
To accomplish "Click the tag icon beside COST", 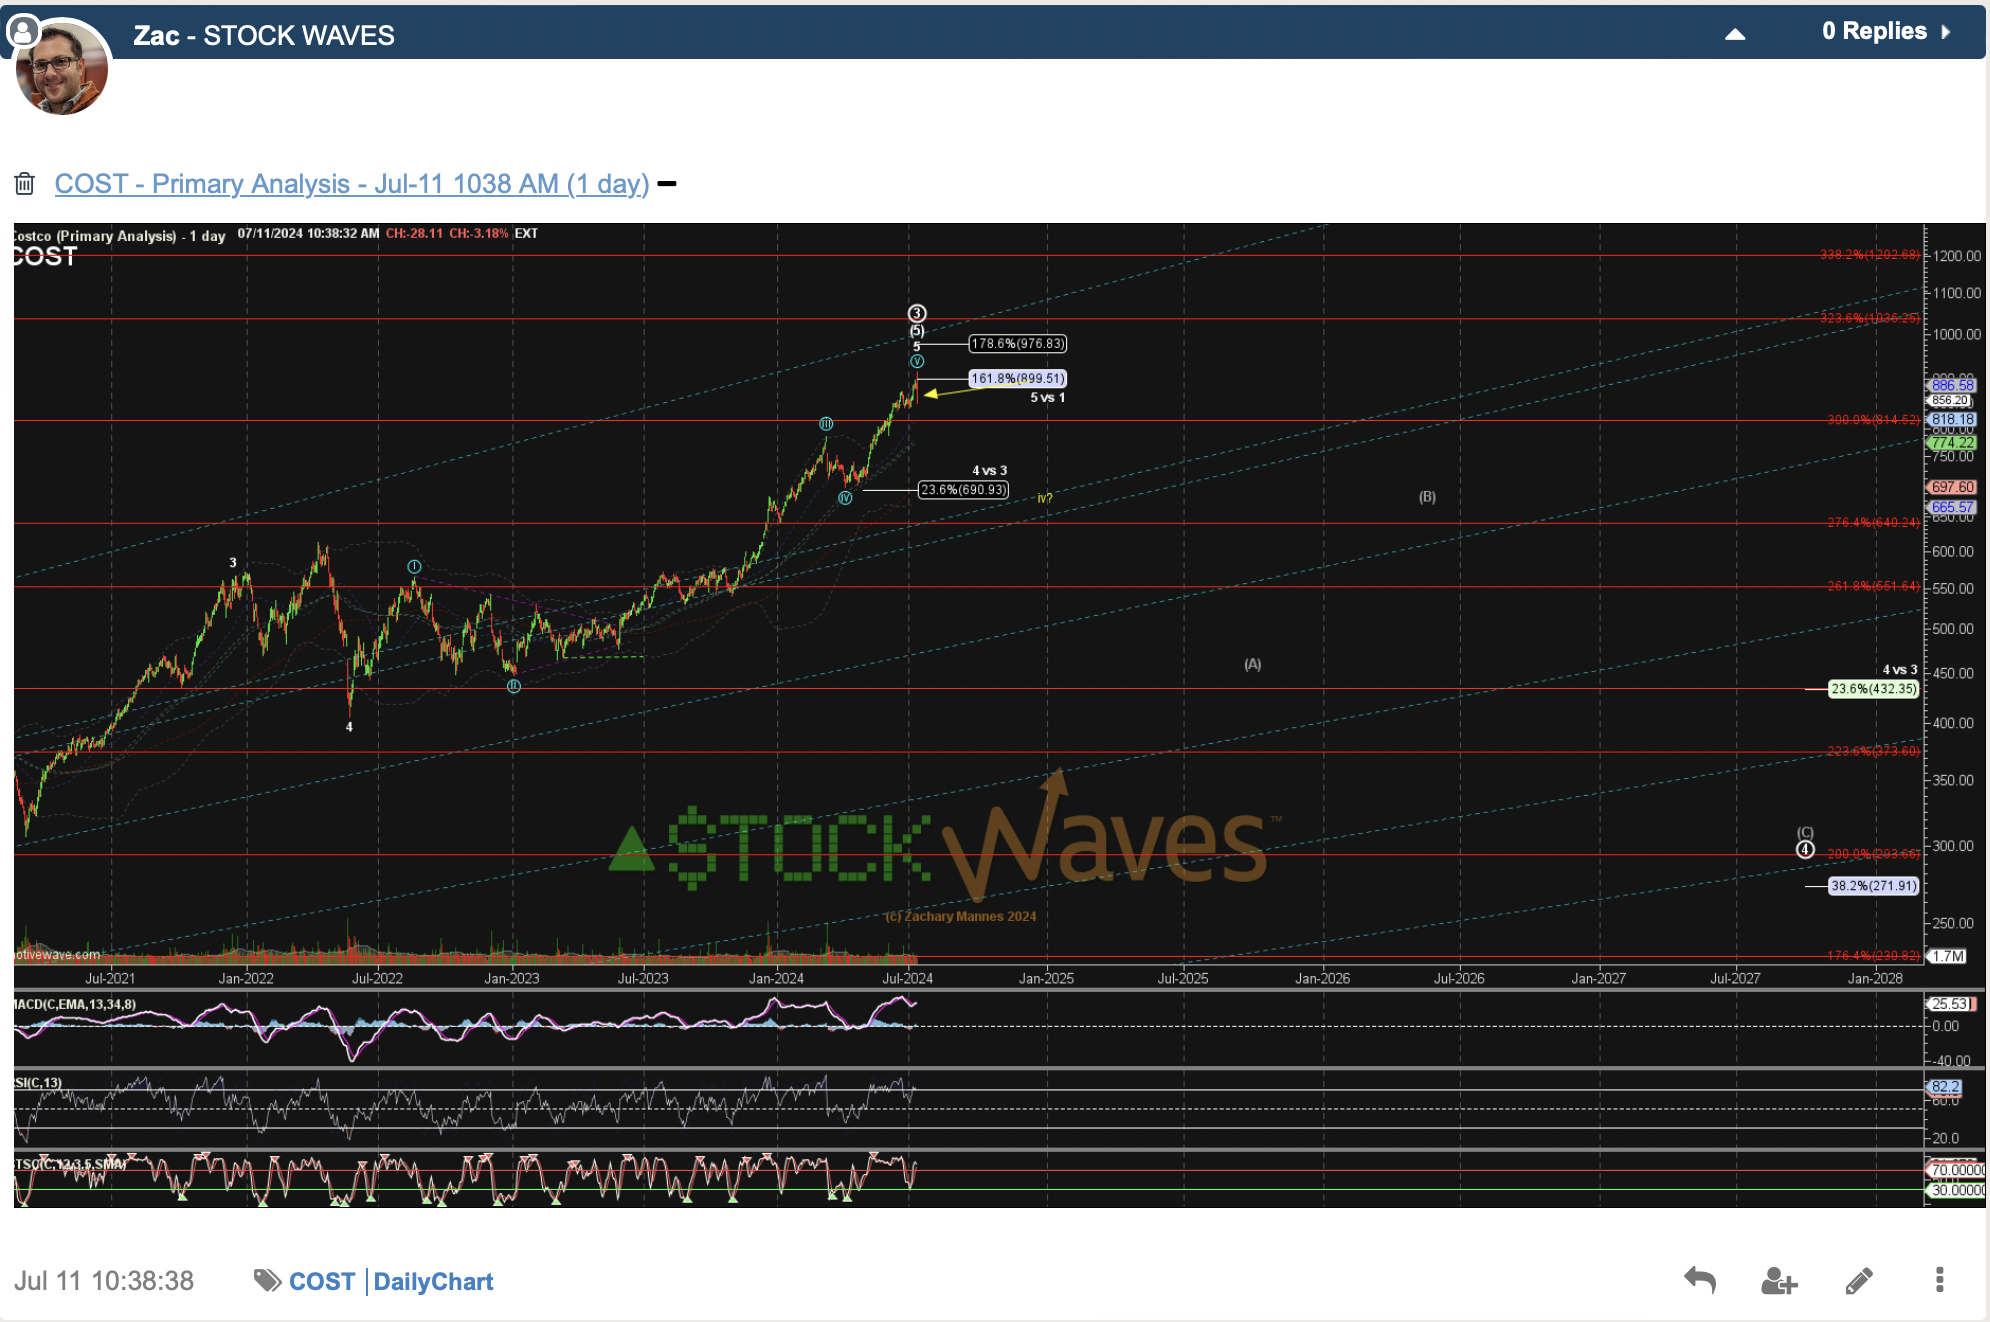I will click(267, 1281).
